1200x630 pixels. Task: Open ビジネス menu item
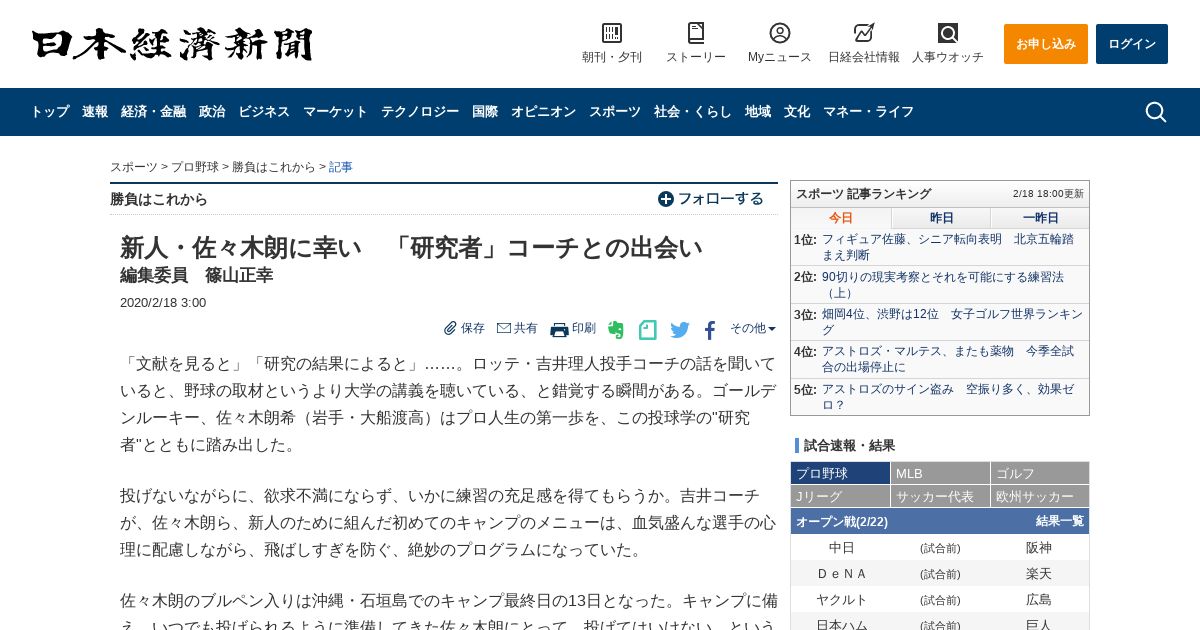click(264, 112)
